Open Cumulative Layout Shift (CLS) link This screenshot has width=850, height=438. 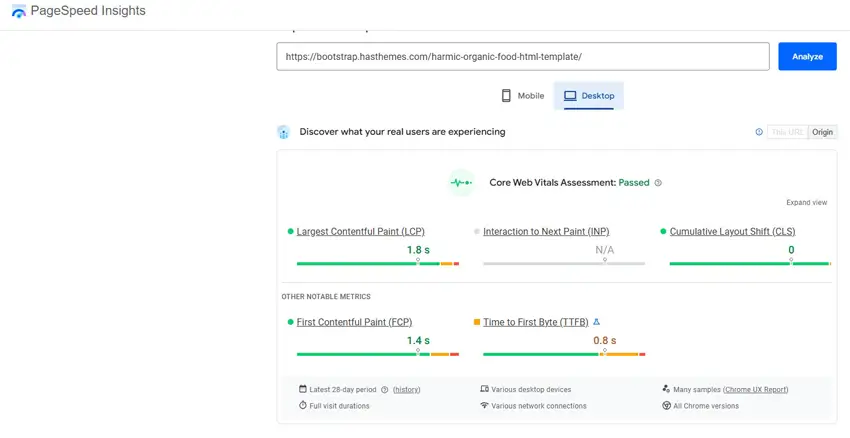[x=732, y=231]
